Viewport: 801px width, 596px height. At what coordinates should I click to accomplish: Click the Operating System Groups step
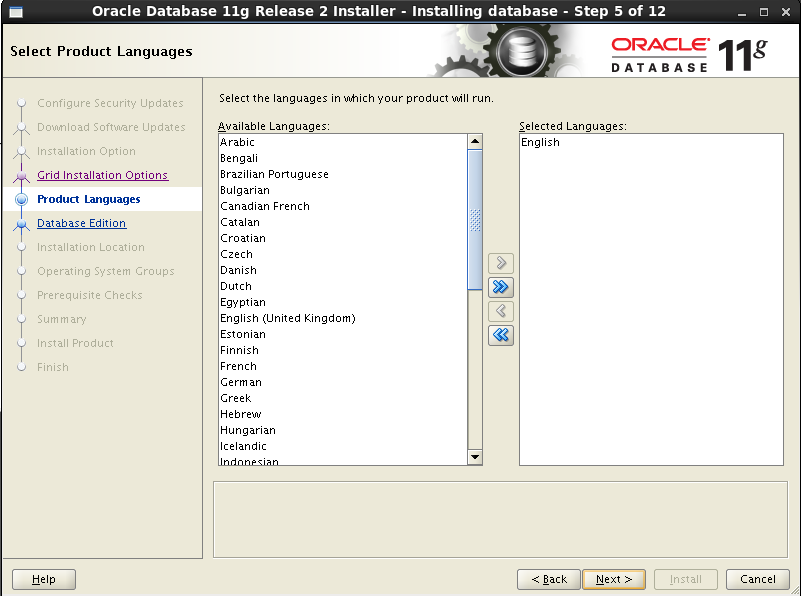click(x=106, y=271)
